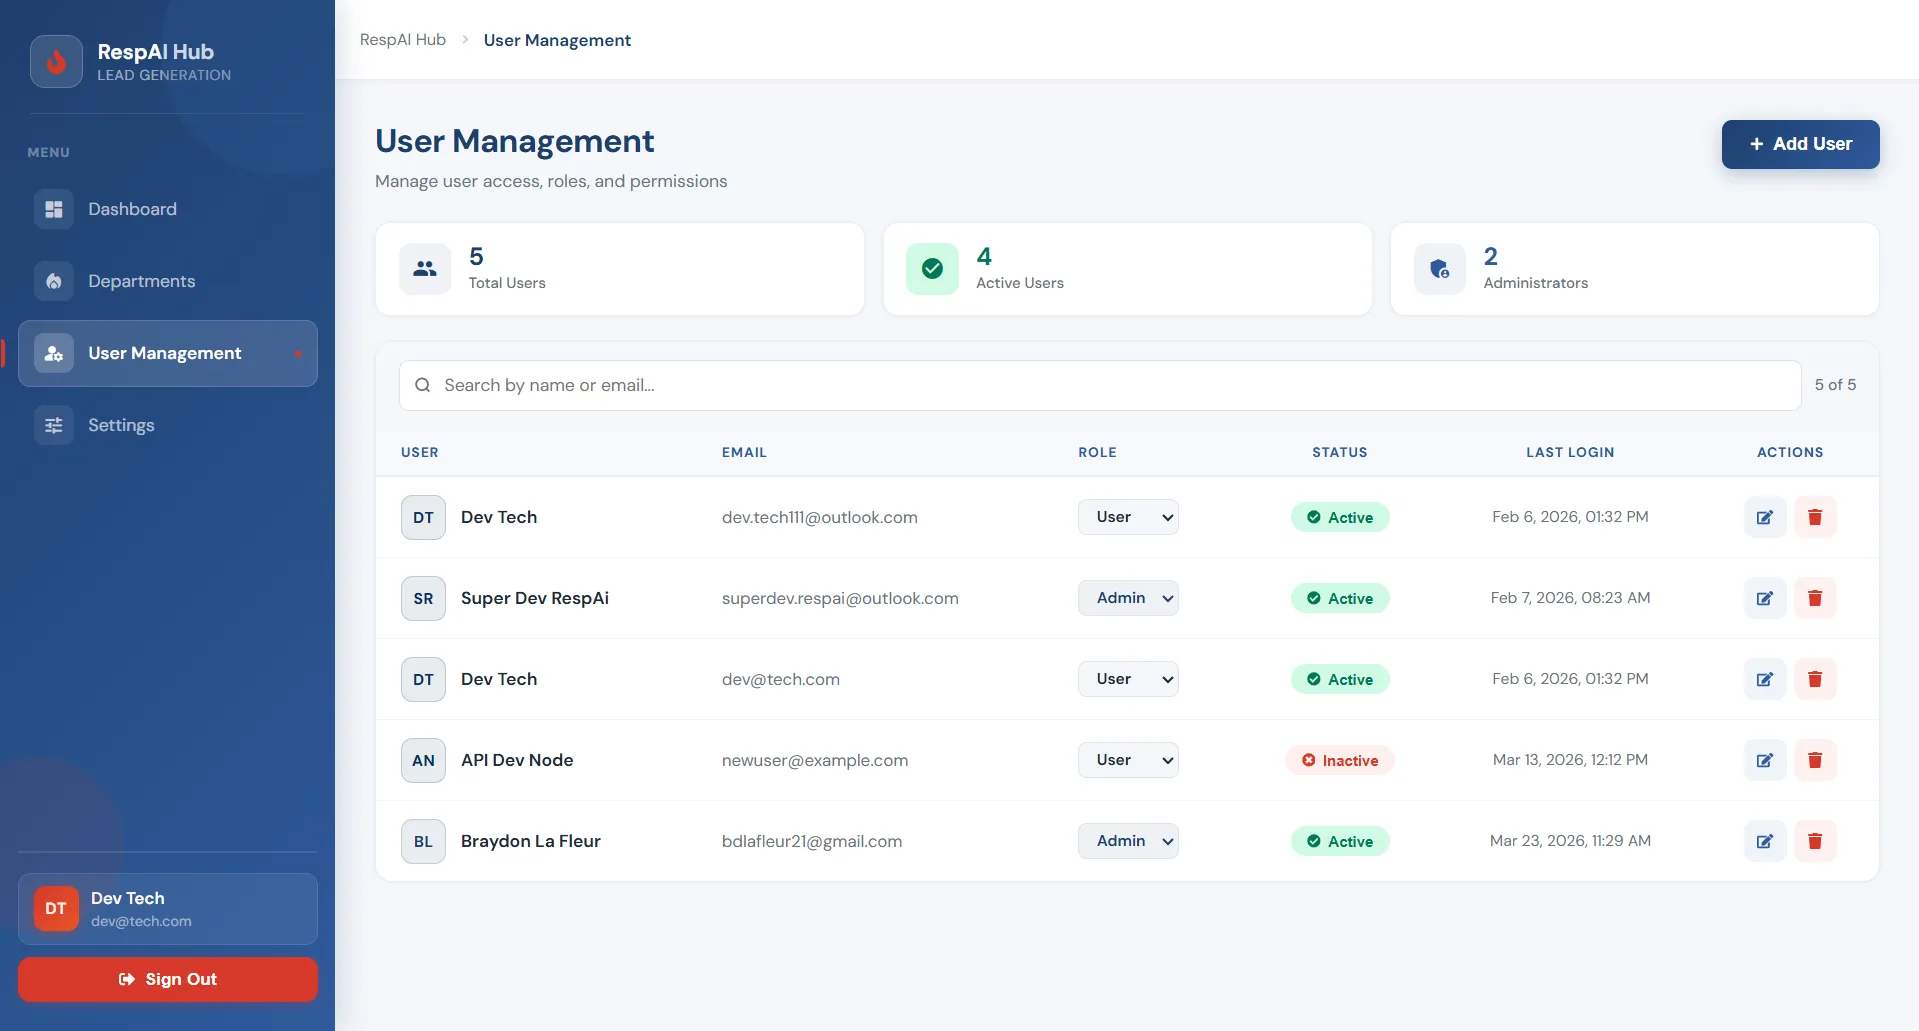1919x1031 pixels.
Task: Click the Total Users stat card
Action: (x=620, y=269)
